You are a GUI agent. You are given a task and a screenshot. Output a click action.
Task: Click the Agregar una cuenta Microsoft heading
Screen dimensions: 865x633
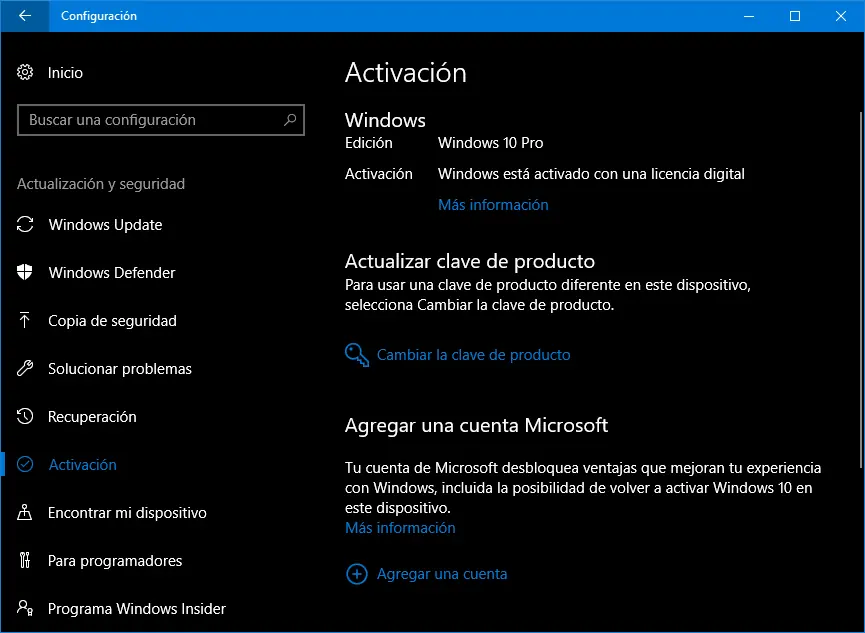(477, 425)
